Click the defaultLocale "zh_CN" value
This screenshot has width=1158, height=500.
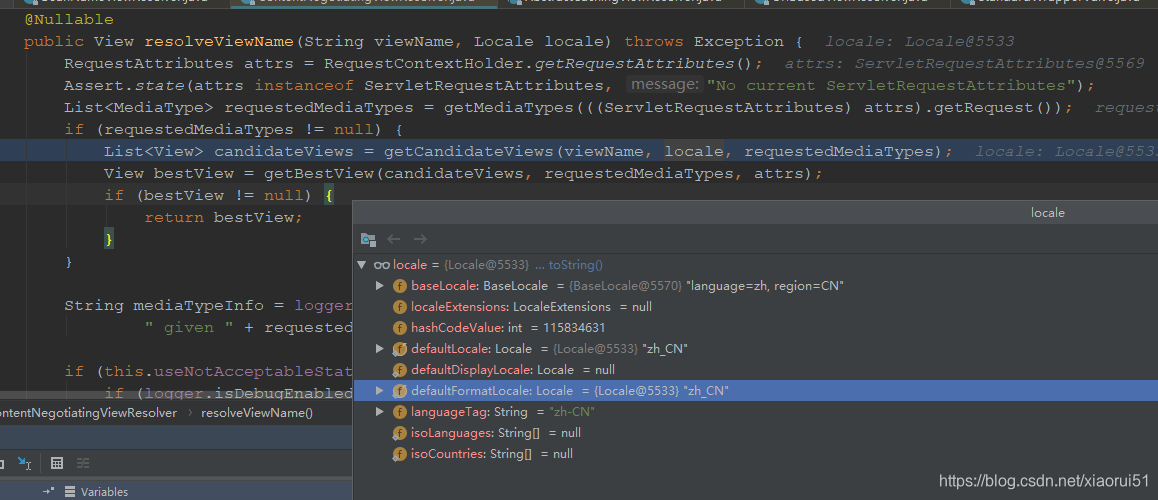665,349
